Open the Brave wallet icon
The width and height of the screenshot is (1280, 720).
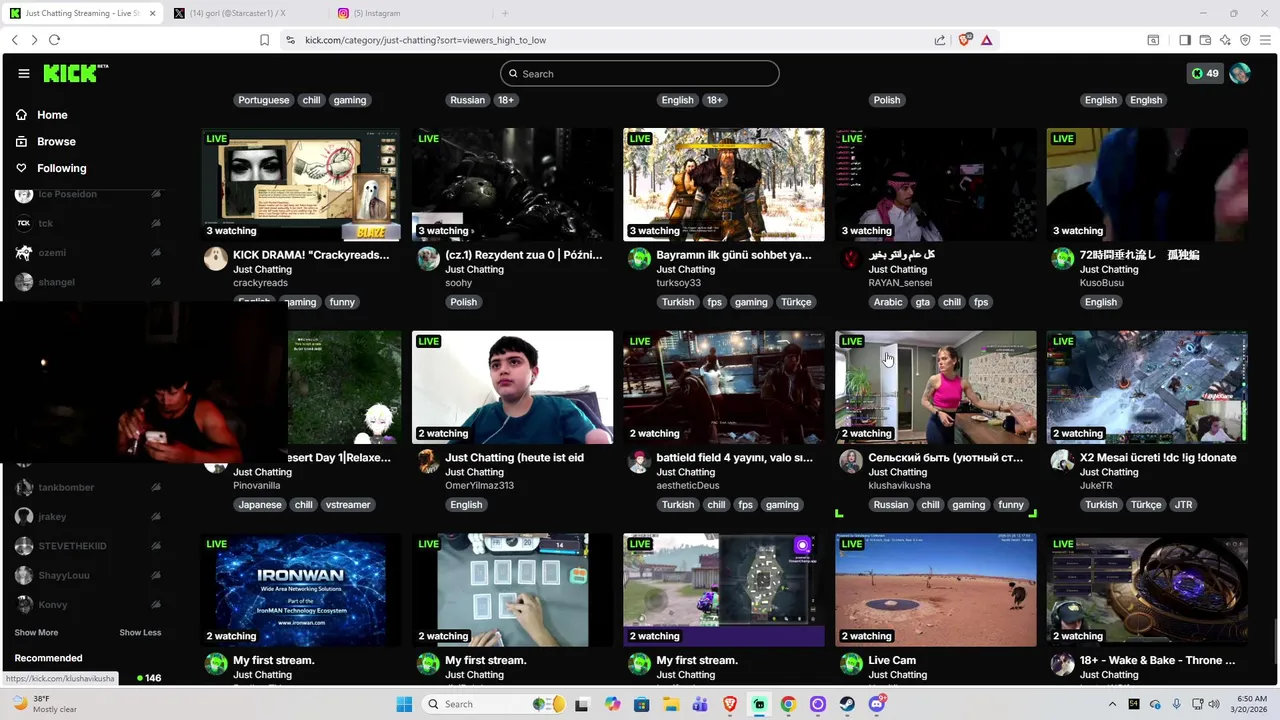1205,40
